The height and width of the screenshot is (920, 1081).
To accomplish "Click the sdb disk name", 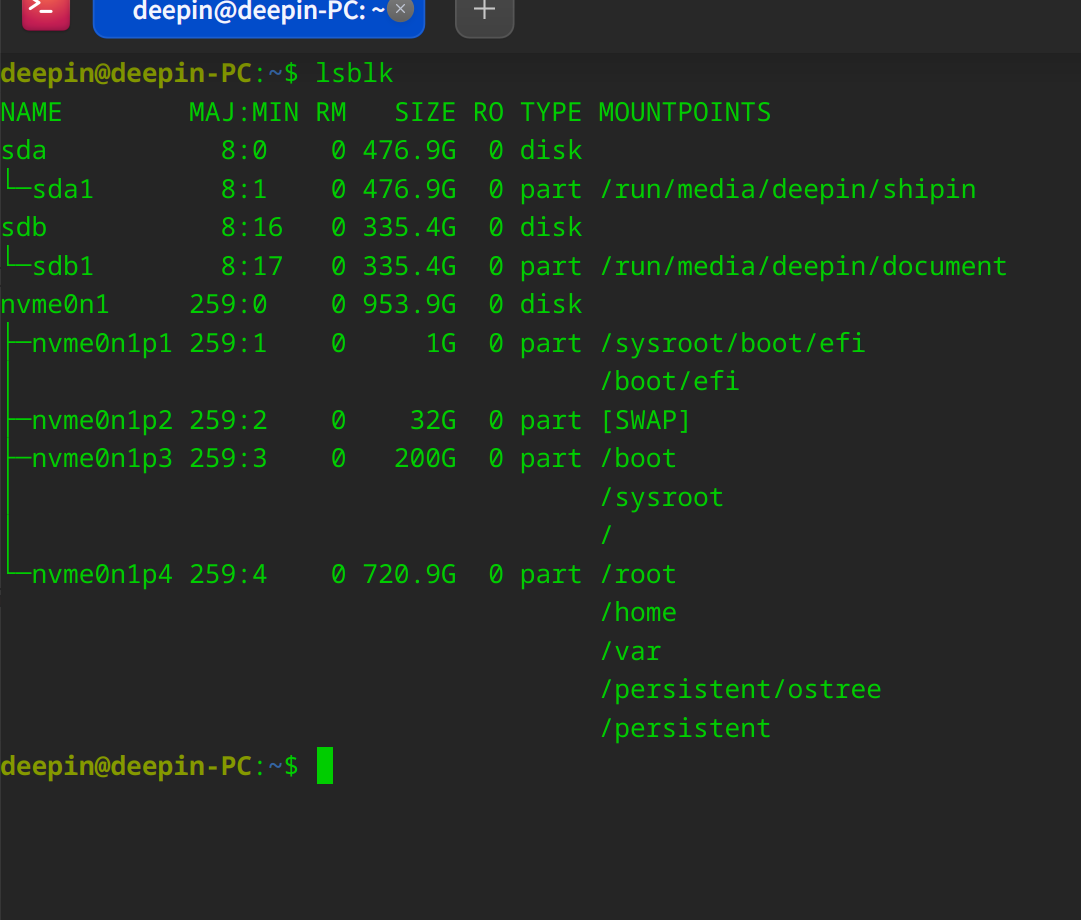I will coord(24,228).
